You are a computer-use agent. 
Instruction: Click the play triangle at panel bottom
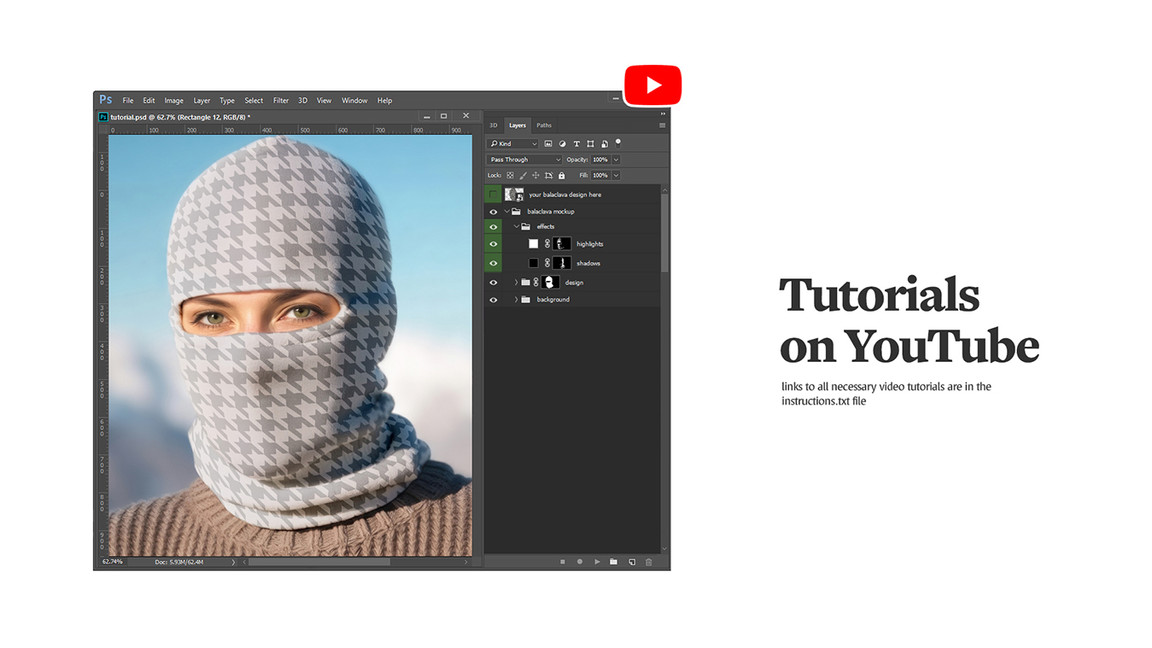click(597, 561)
